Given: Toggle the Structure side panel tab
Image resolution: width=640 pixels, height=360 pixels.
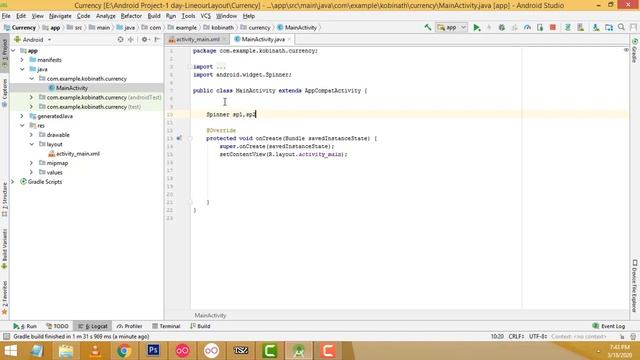Looking at the screenshot, I should coord(4,200).
